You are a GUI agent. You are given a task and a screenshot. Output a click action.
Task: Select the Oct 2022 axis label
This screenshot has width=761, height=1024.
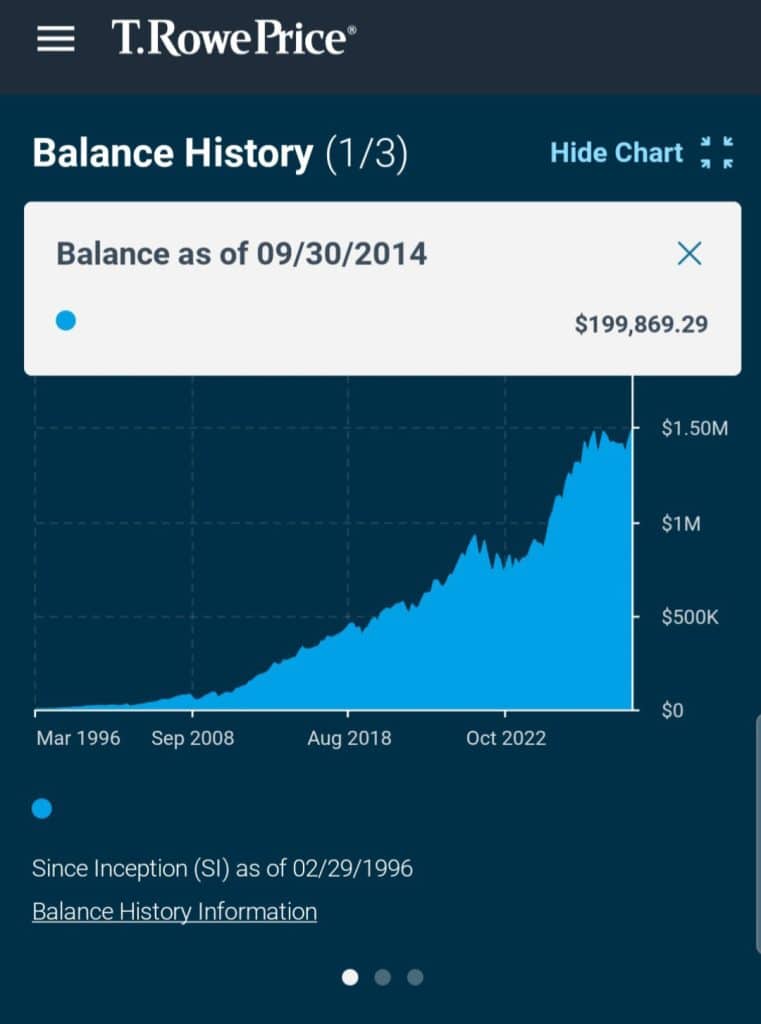click(506, 738)
